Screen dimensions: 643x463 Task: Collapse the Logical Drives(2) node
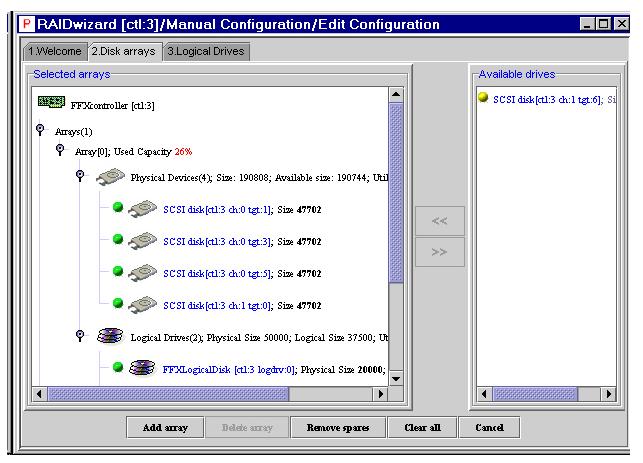(80, 336)
